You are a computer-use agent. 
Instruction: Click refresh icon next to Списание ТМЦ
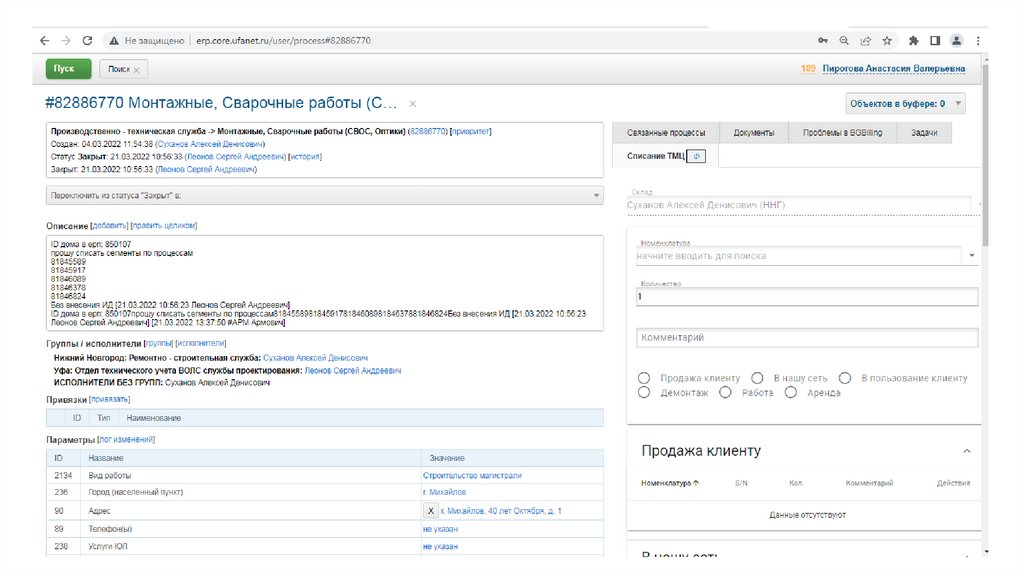pyautogui.click(x=698, y=156)
